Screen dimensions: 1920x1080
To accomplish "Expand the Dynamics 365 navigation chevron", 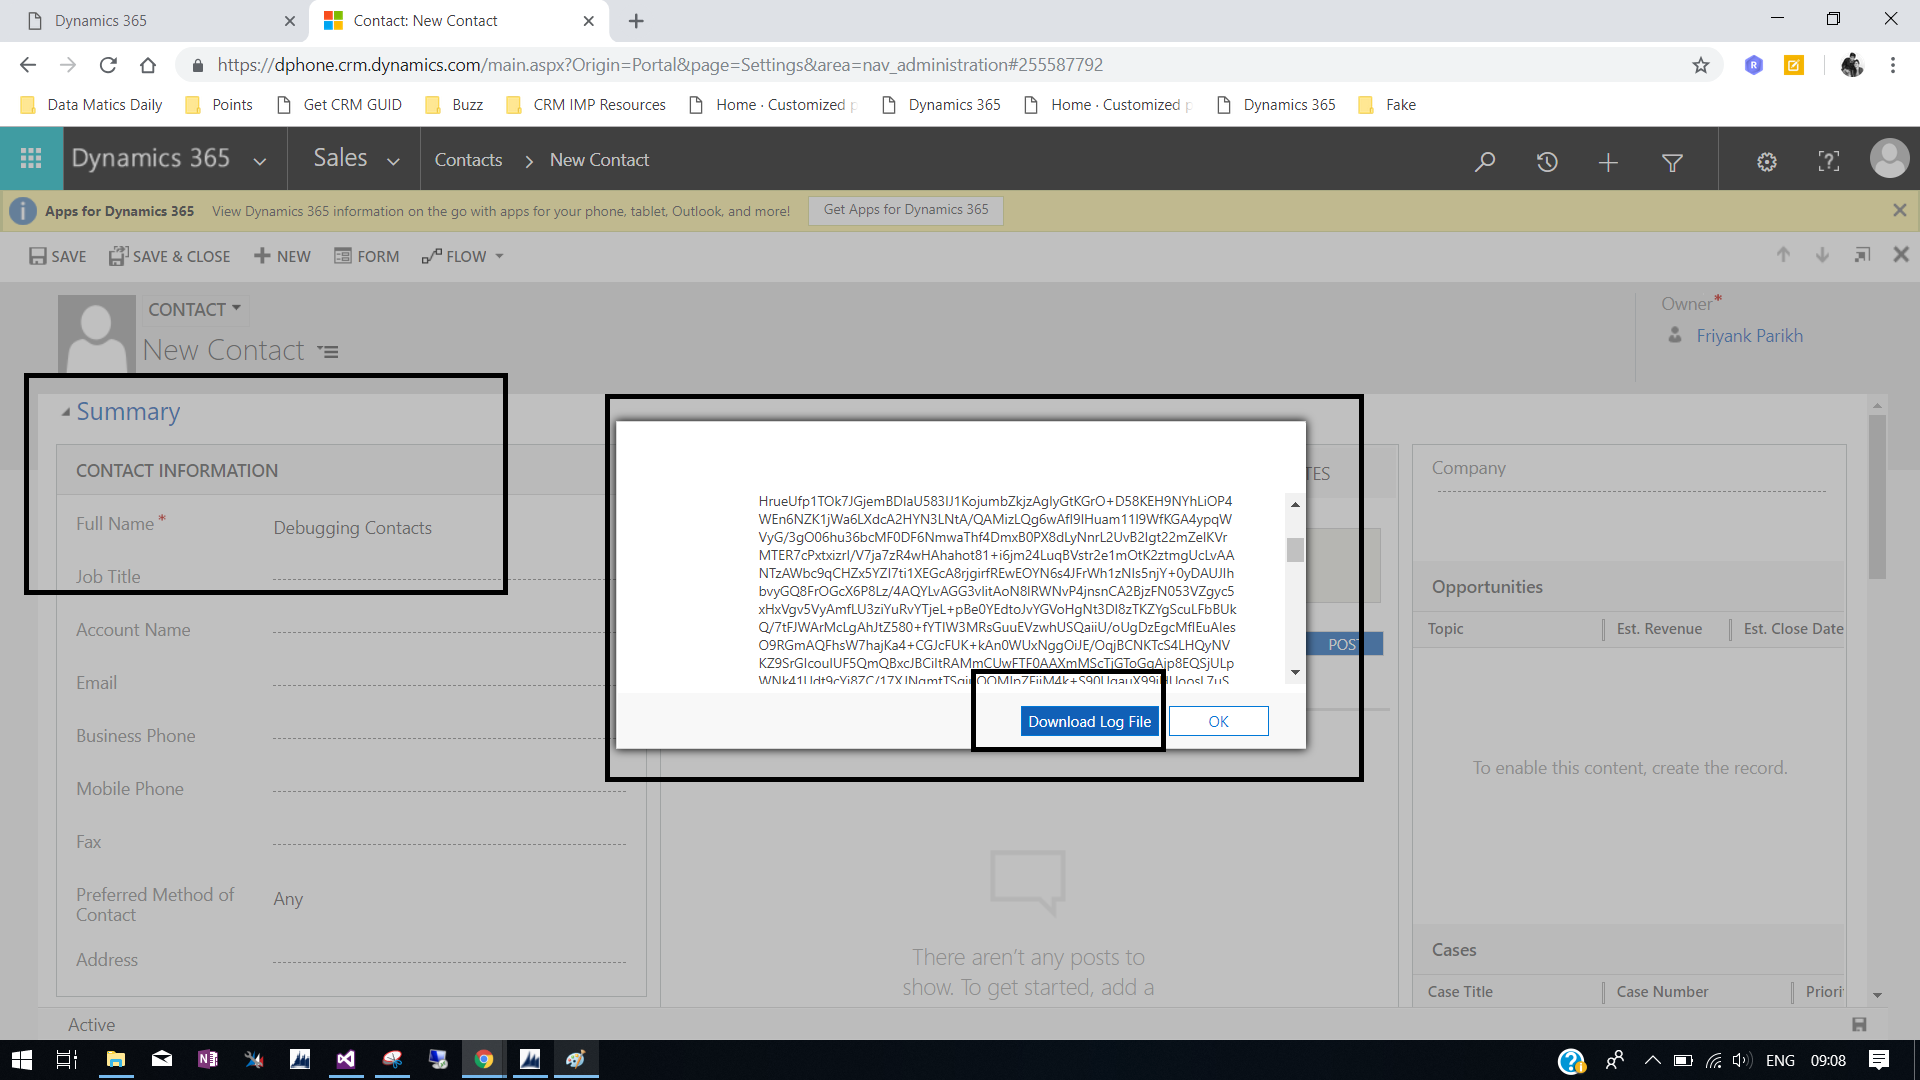I will (260, 161).
